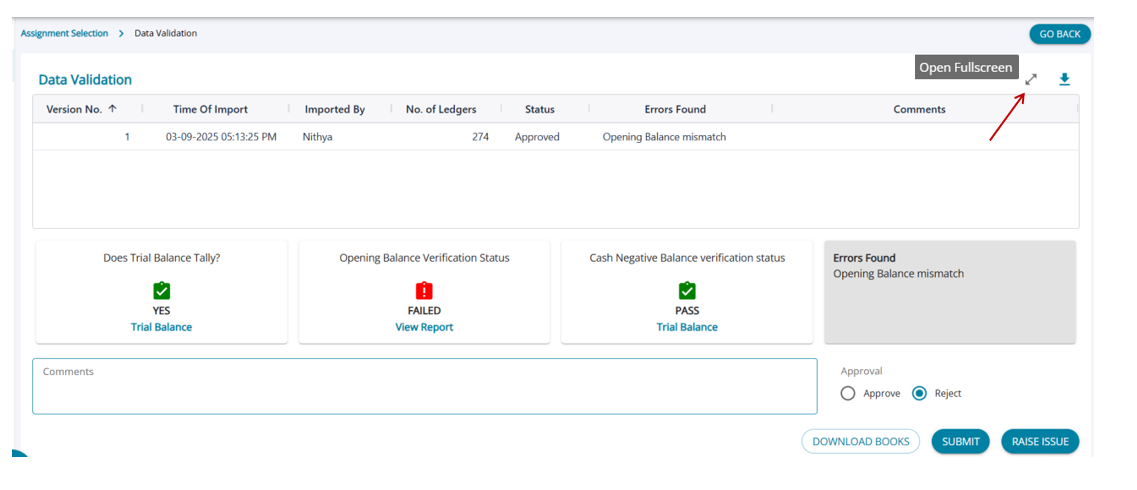Open the Assignment Selection breadcrumb
Viewport: 1137px width, 490px height.
click(64, 34)
